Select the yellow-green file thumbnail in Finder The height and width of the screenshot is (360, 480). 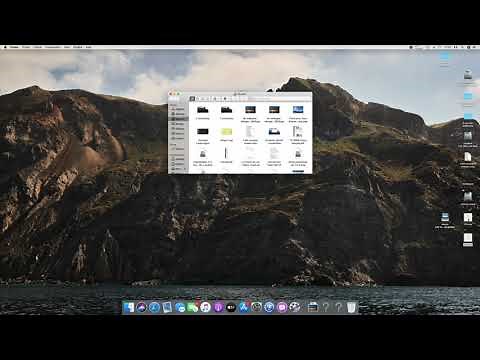[x=226, y=132]
